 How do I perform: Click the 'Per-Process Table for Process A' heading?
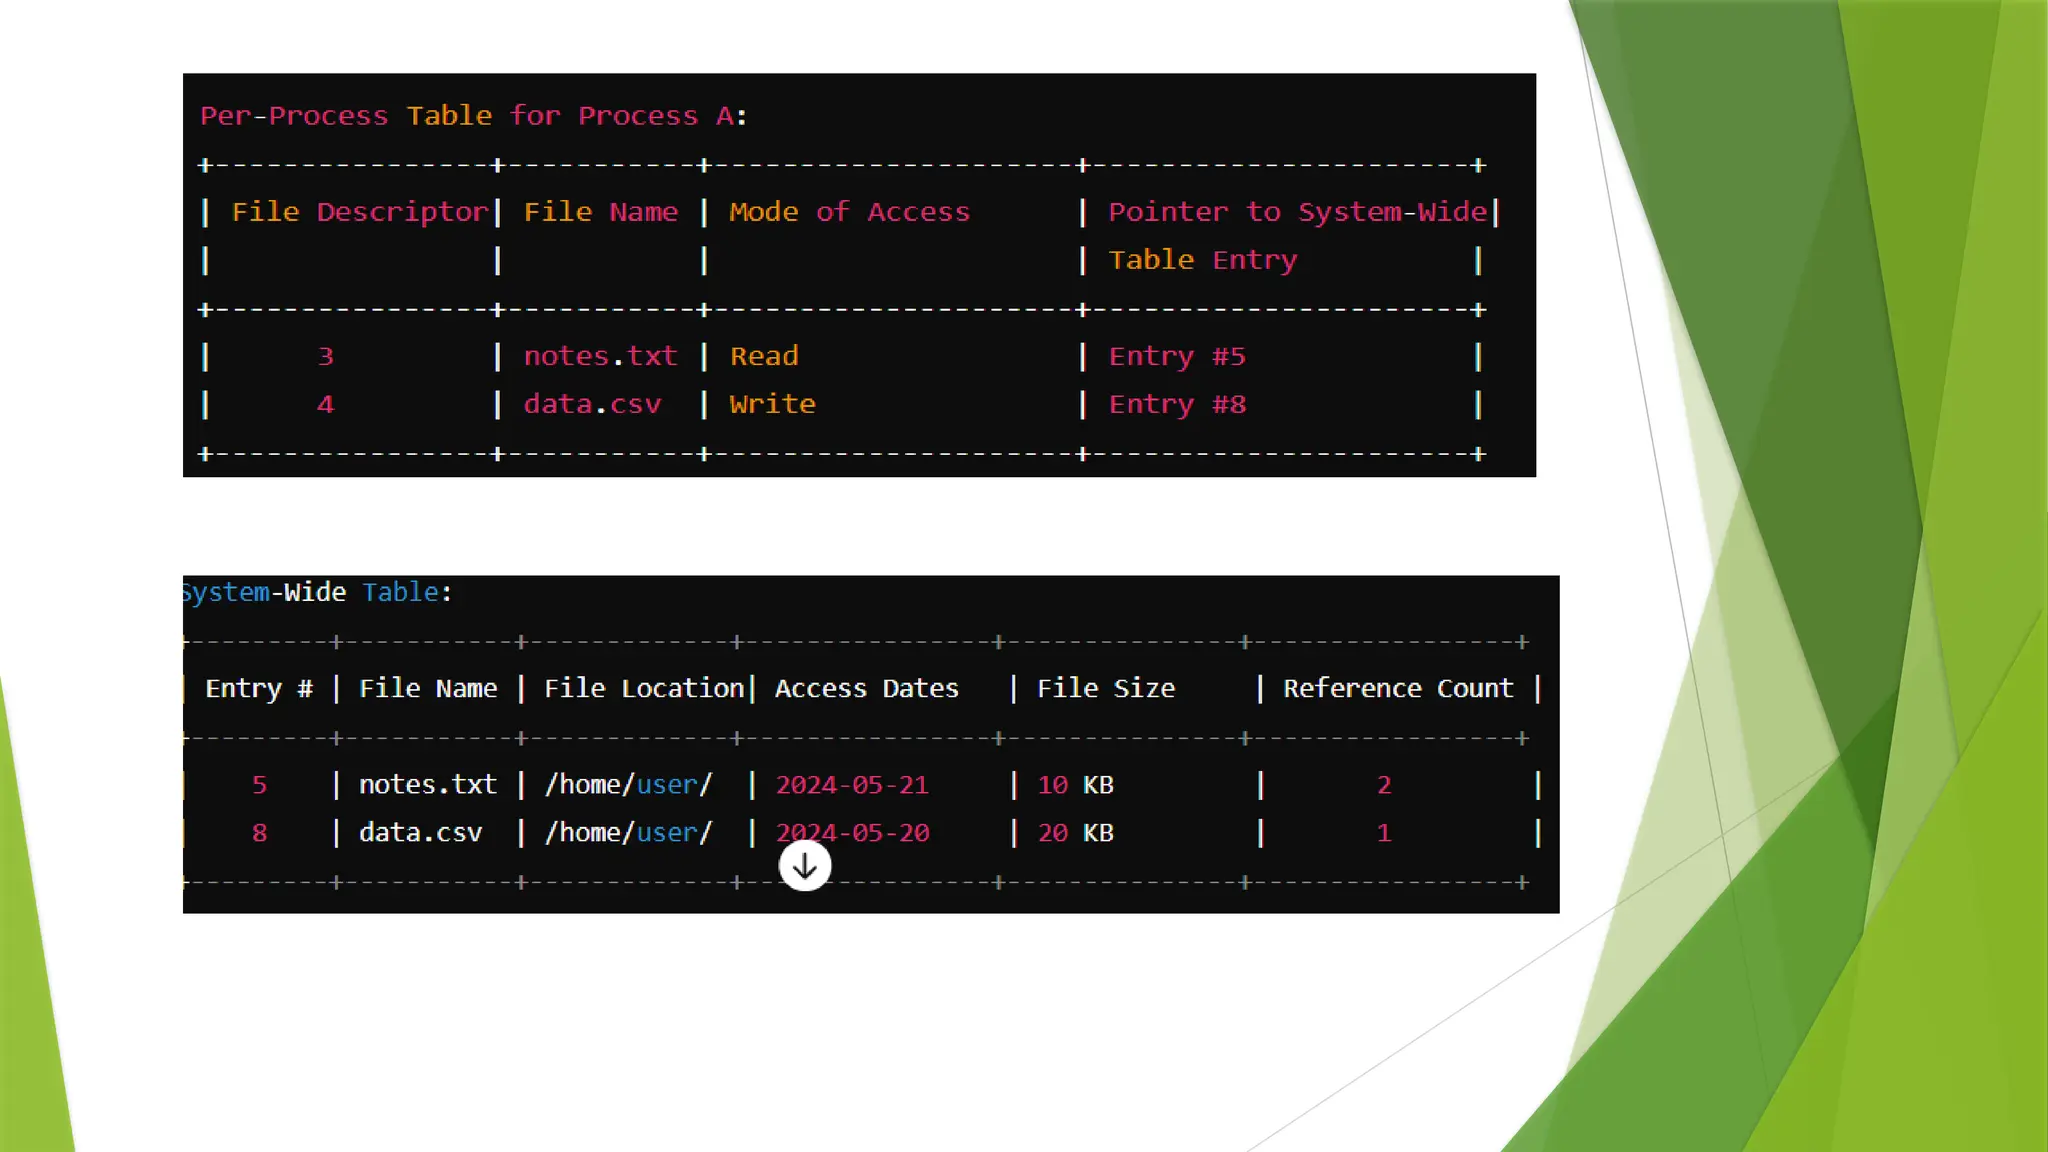click(x=473, y=116)
